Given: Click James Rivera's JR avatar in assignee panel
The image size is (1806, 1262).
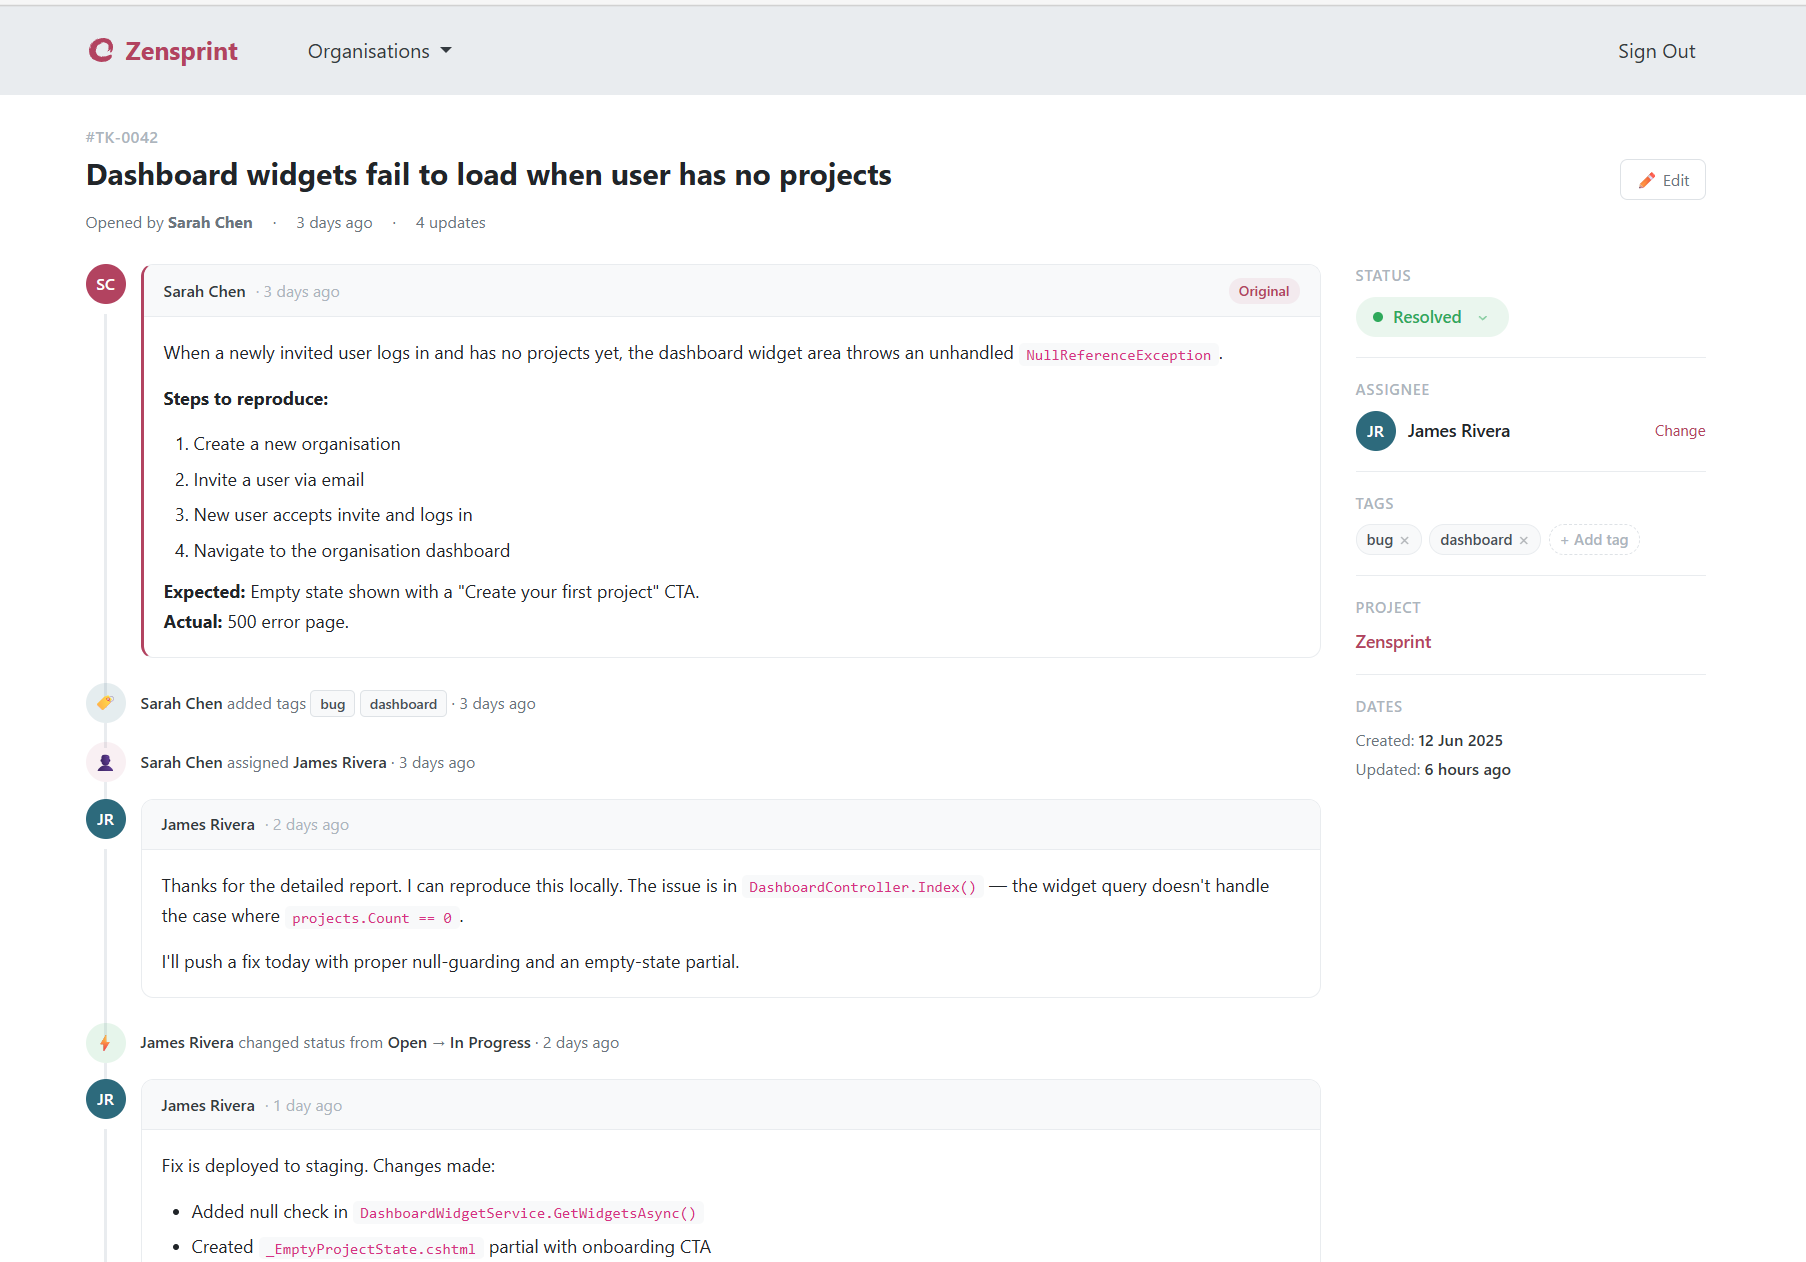Looking at the screenshot, I should [x=1375, y=431].
